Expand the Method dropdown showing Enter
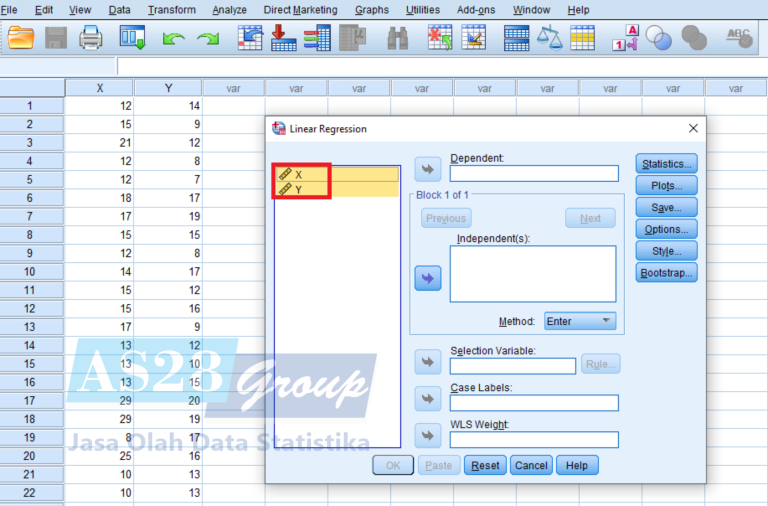The width and height of the screenshot is (768, 506). [x=580, y=321]
